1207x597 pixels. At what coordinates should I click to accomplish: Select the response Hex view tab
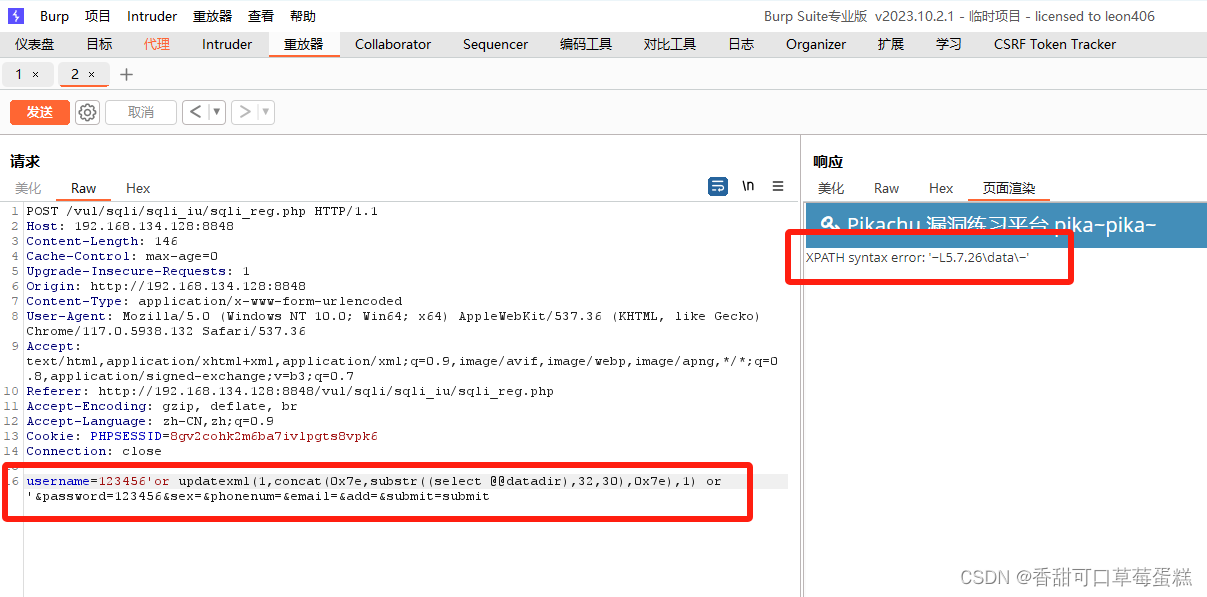[941, 188]
